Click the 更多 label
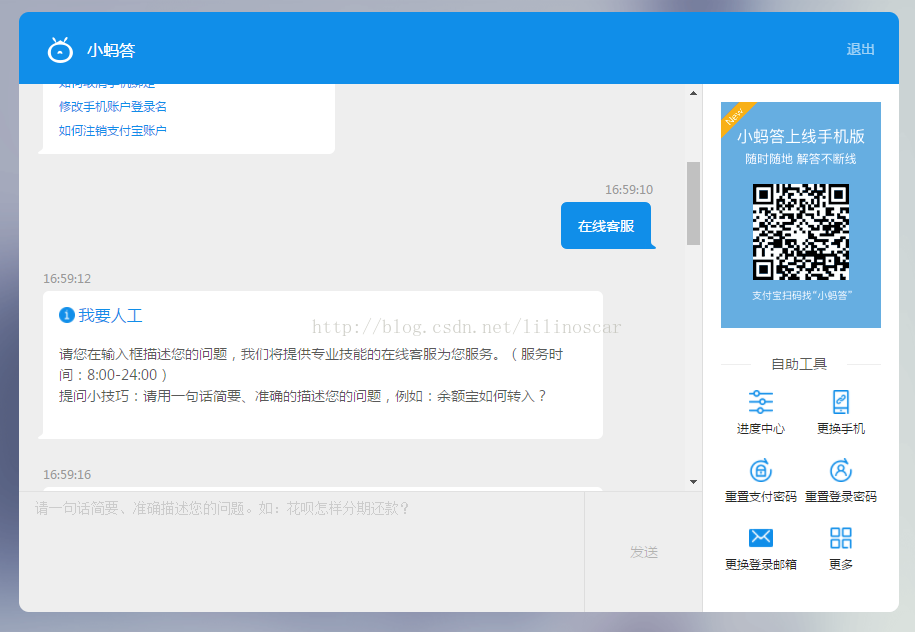915x632 pixels. tap(840, 564)
